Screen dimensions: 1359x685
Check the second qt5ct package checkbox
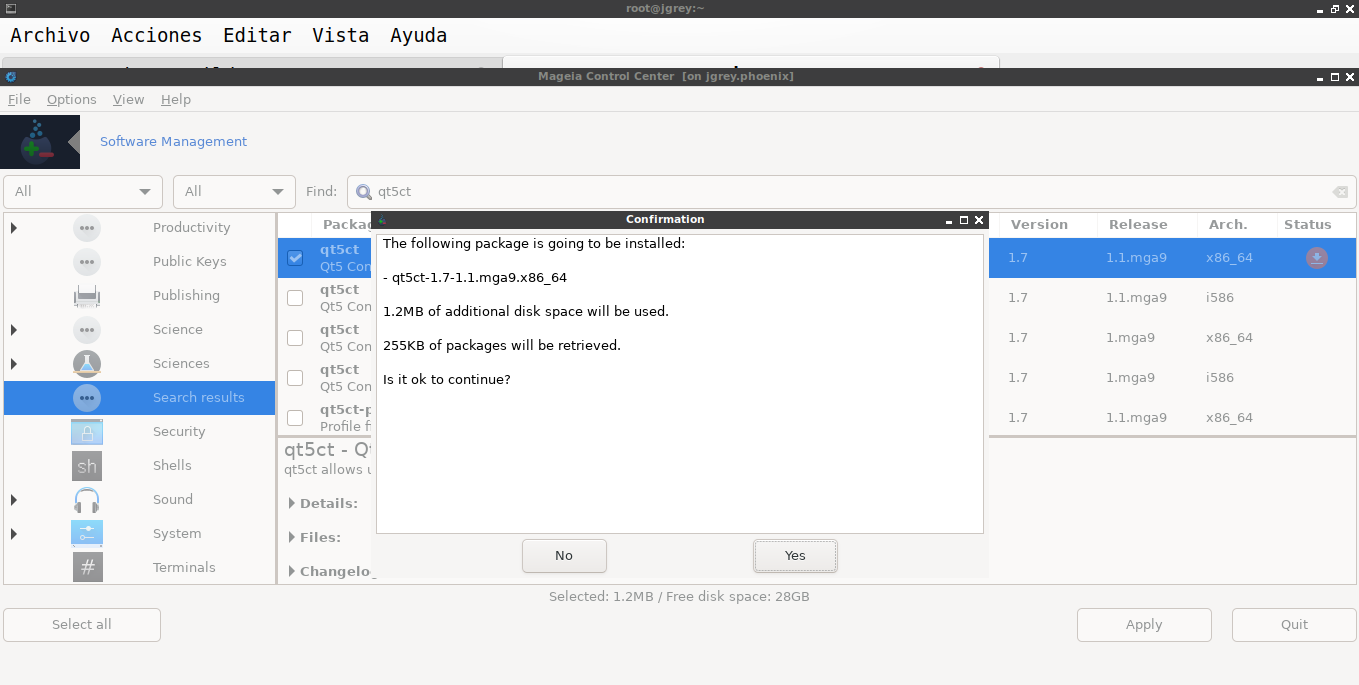(x=295, y=298)
